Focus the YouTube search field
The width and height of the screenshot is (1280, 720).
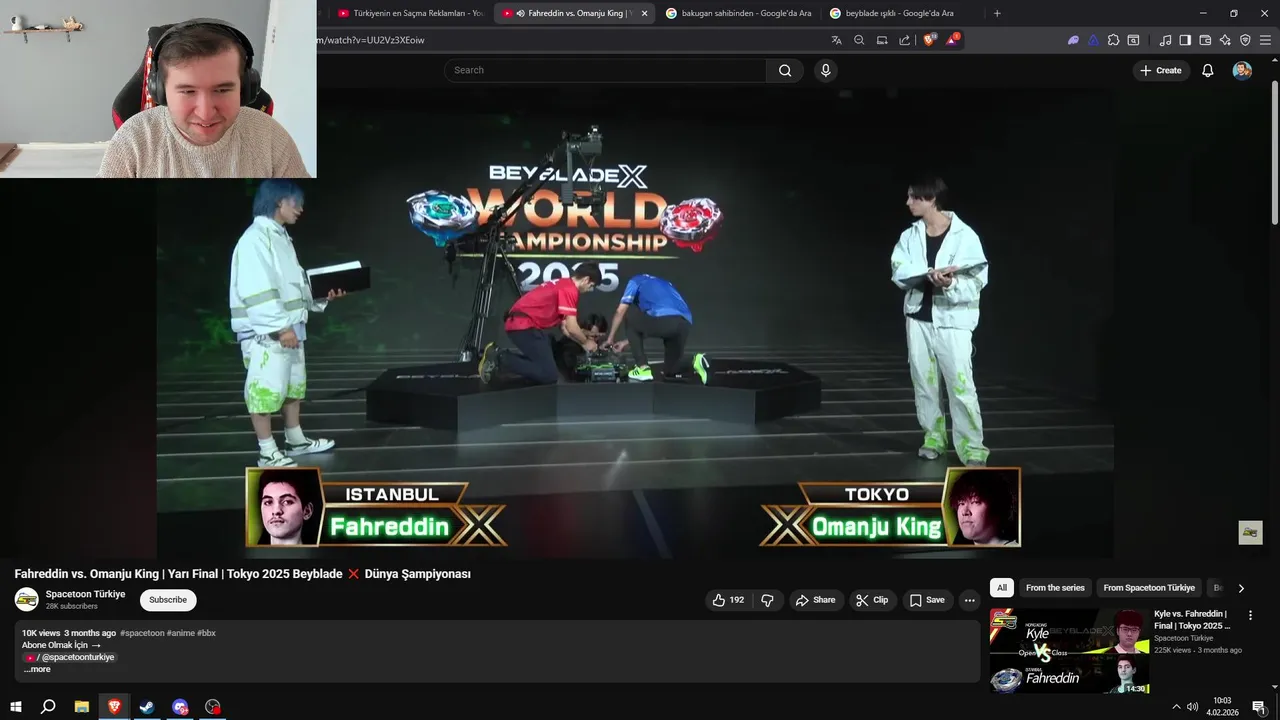(x=605, y=70)
